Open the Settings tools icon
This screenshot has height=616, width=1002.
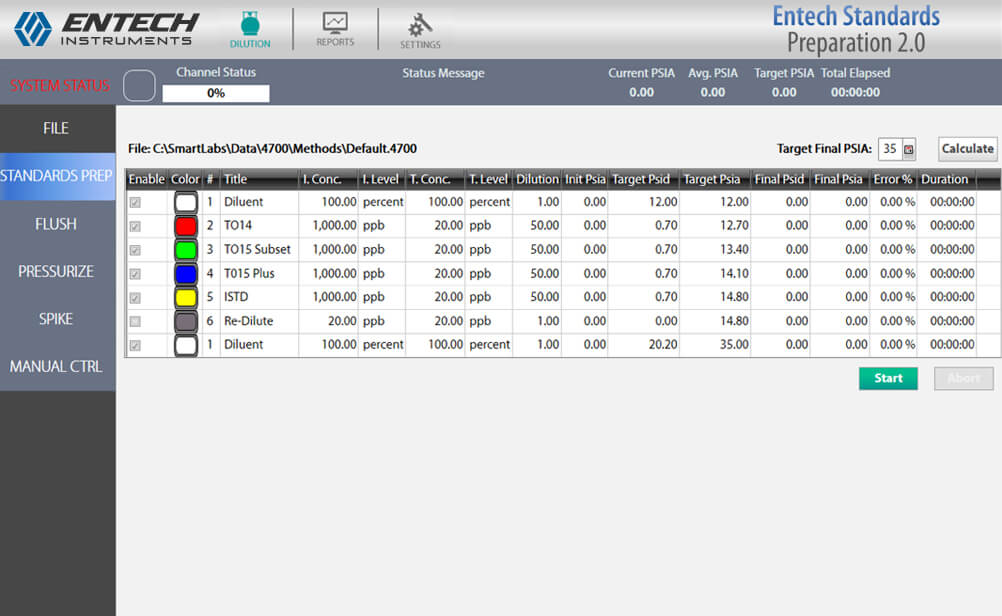pos(420,31)
